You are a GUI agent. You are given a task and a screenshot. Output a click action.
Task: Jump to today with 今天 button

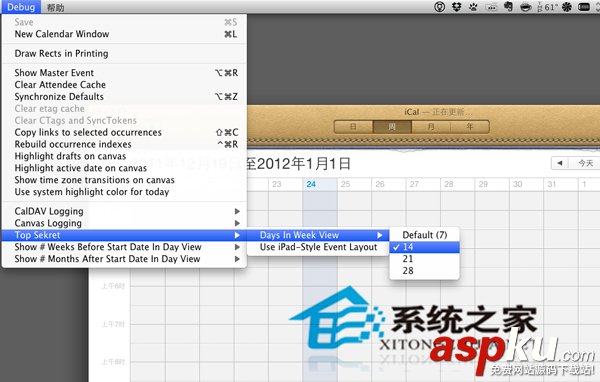click(x=585, y=163)
